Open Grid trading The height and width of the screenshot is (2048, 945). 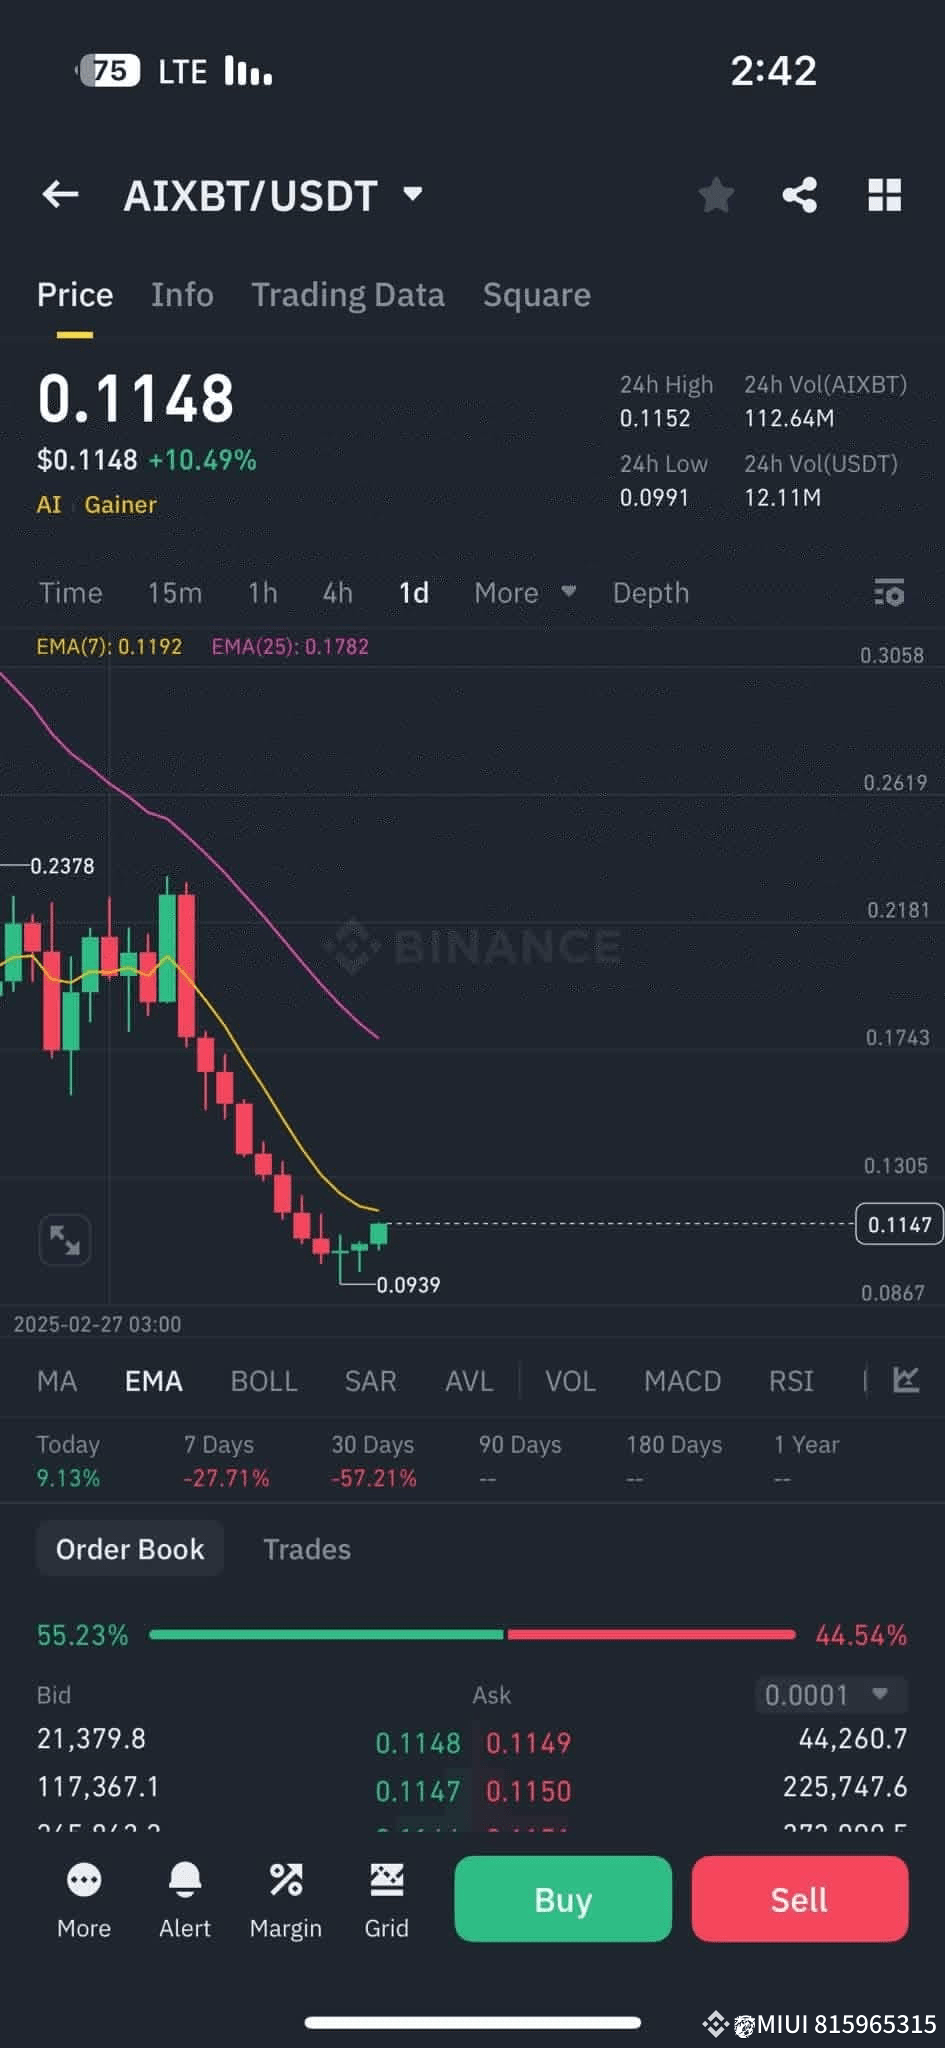click(386, 1897)
